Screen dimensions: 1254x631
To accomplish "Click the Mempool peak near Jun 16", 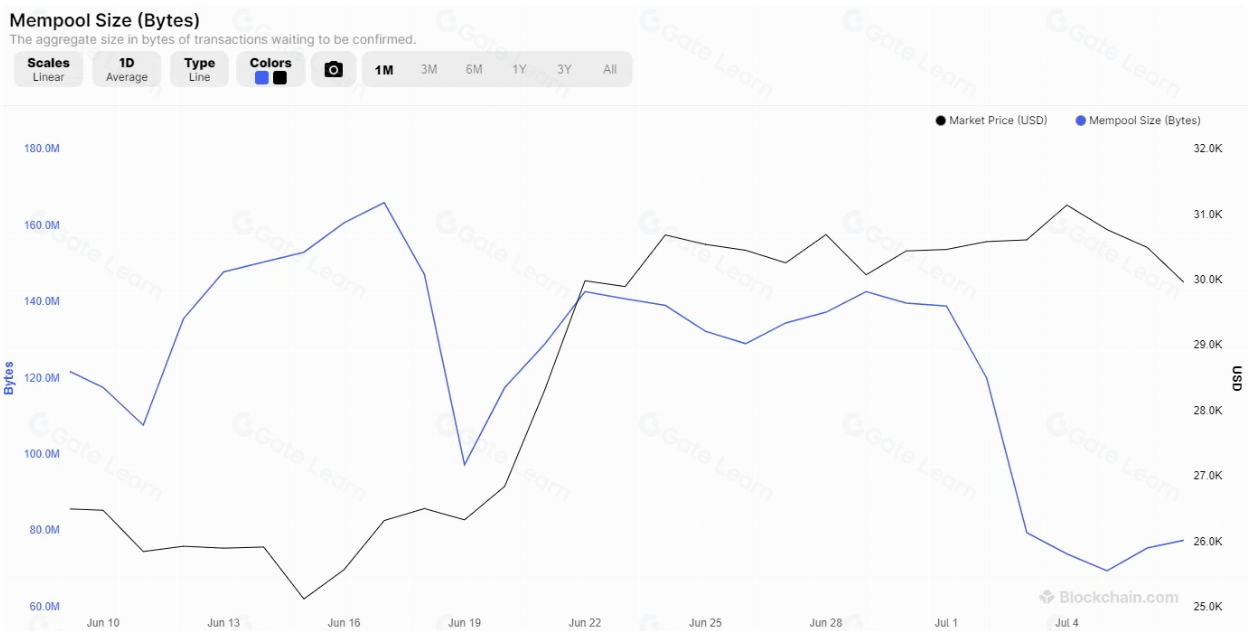I will [385, 203].
